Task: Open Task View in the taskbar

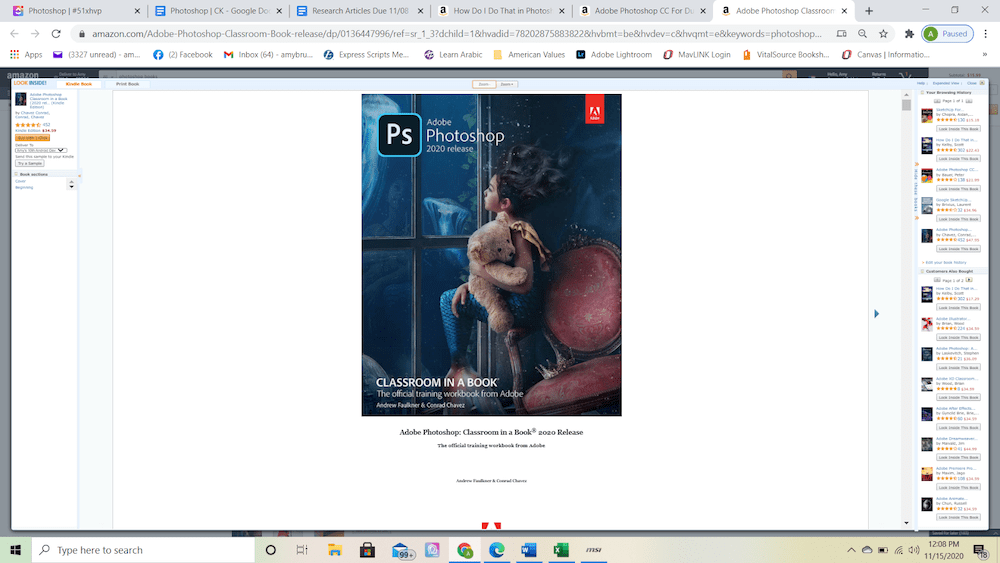Action: click(302, 550)
